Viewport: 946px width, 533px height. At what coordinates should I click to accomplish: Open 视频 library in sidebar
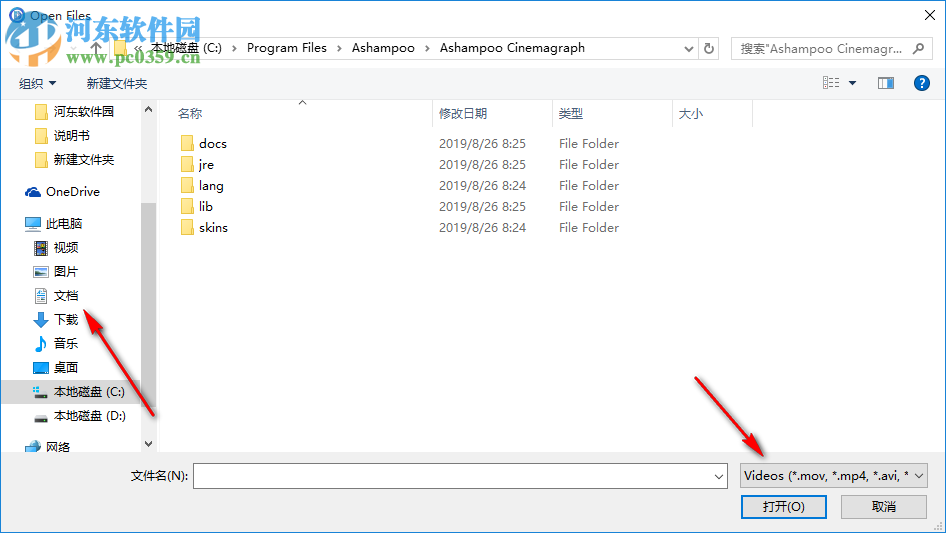(x=56, y=248)
